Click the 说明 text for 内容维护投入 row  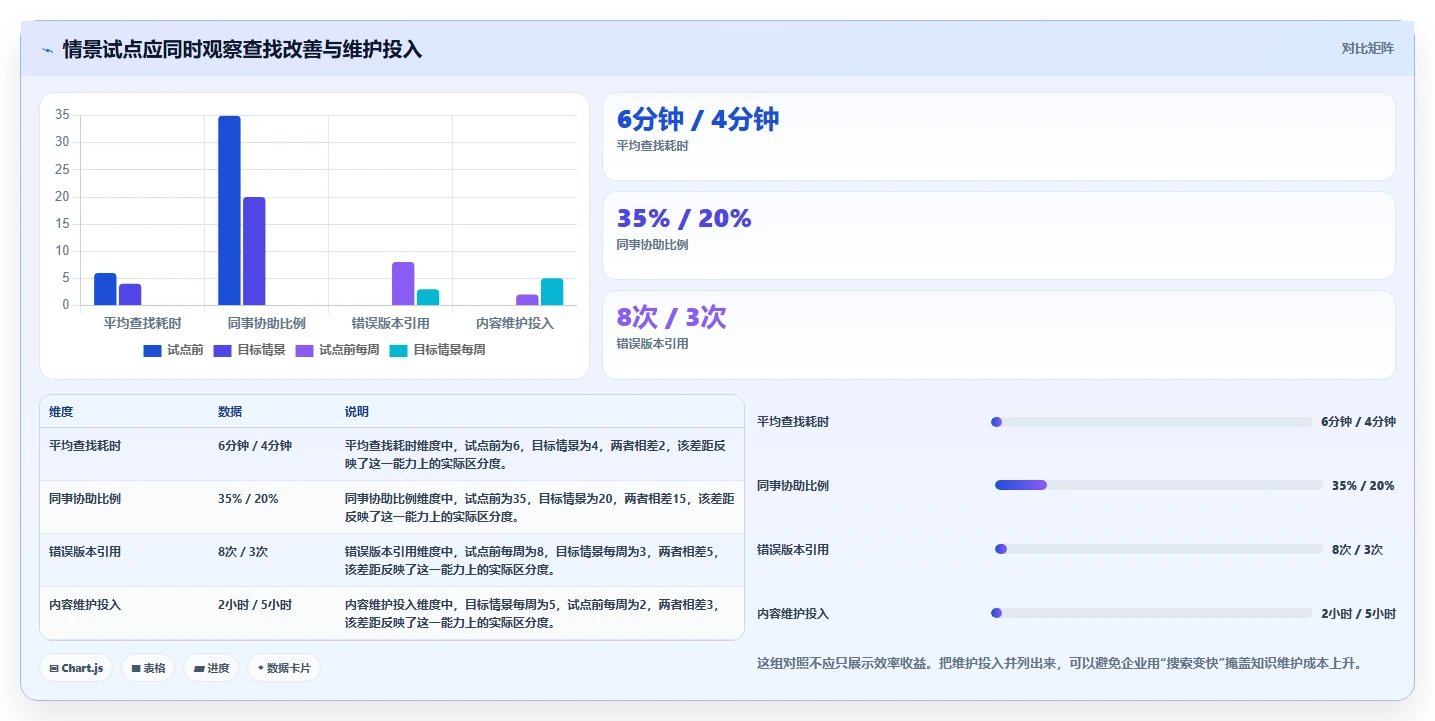click(x=532, y=614)
